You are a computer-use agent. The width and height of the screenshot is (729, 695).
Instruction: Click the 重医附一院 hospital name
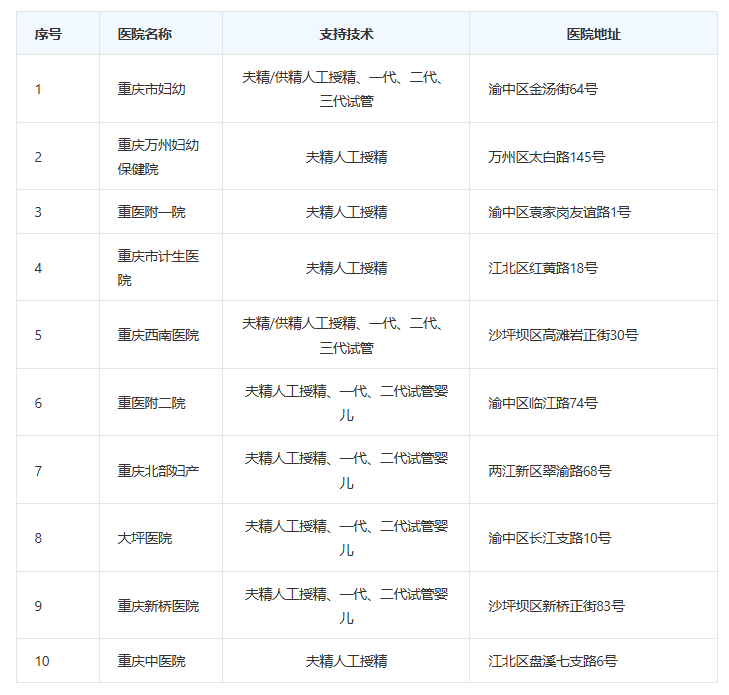(x=152, y=212)
